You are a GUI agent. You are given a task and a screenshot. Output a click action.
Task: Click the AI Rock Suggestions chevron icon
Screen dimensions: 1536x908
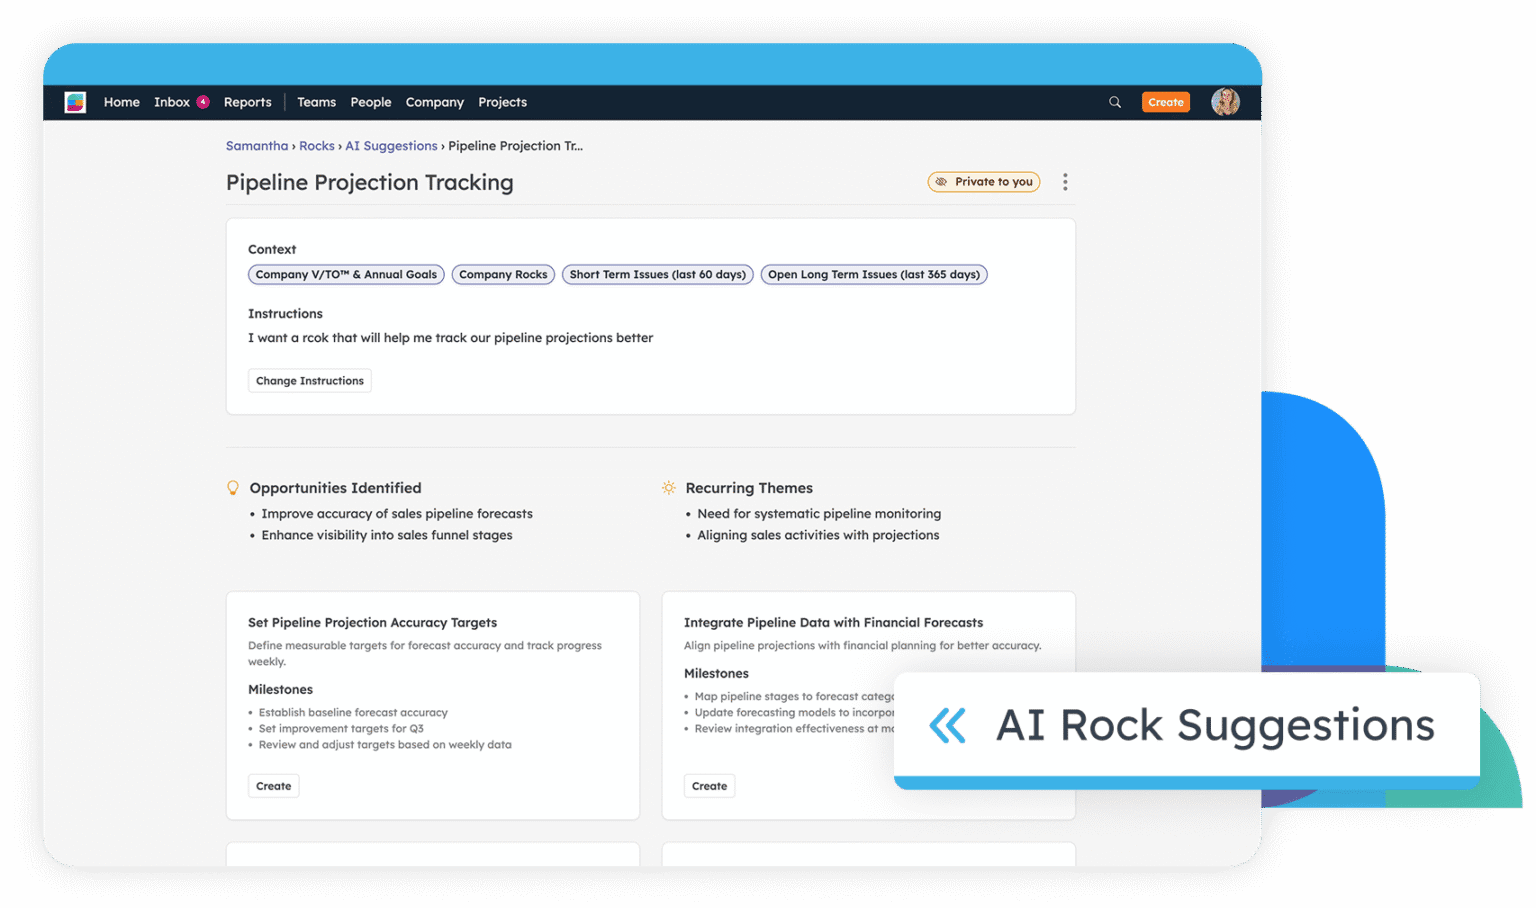(946, 726)
